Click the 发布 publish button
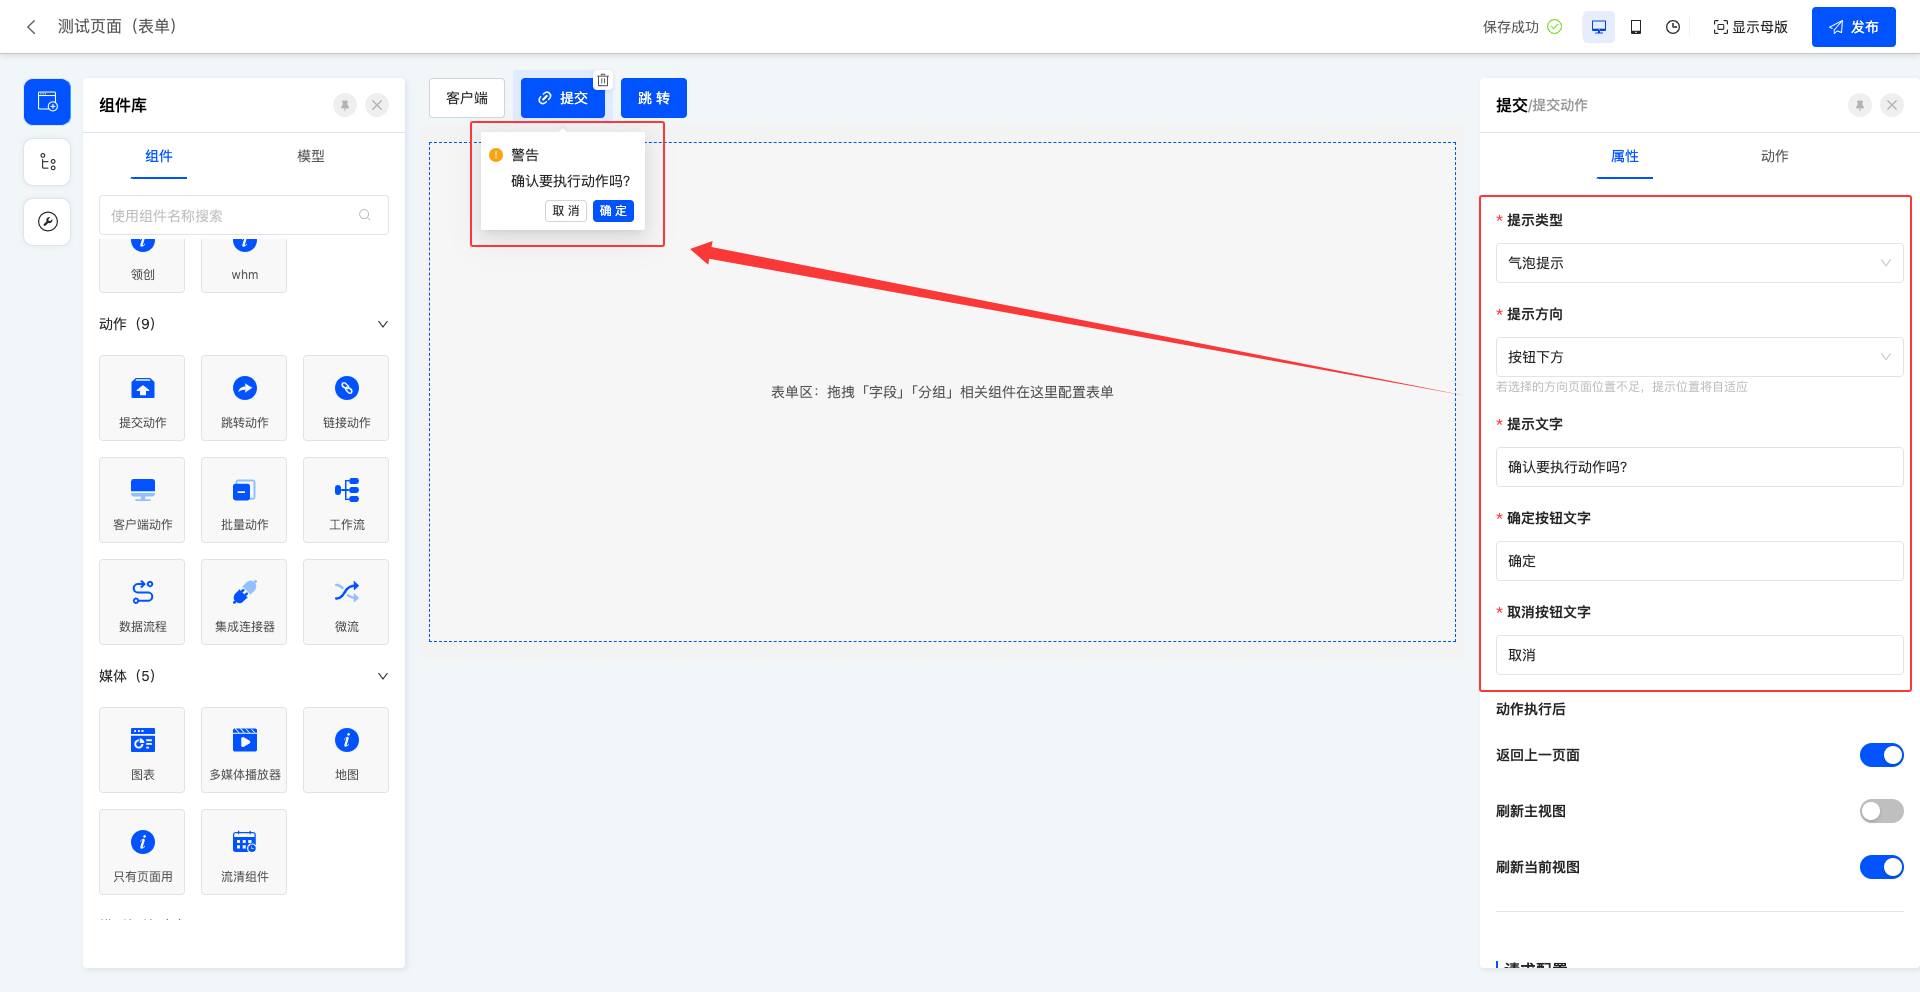 click(x=1853, y=27)
